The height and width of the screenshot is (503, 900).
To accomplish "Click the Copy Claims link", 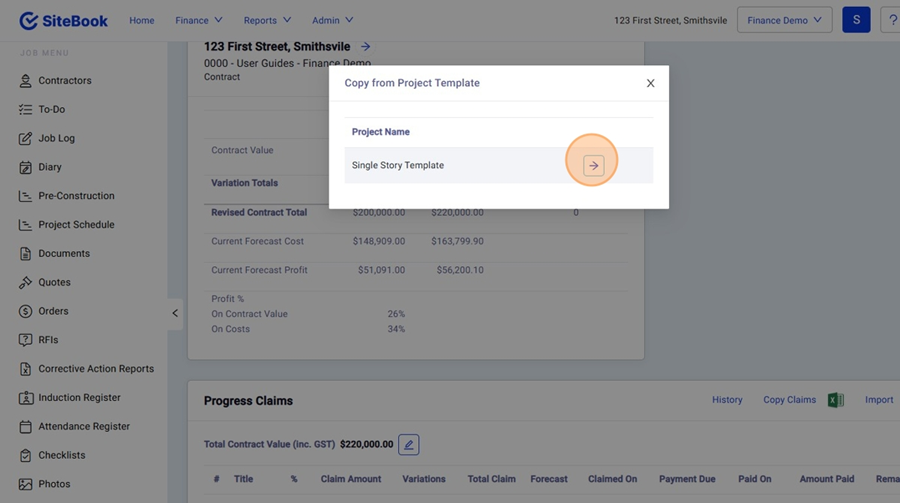I will coord(789,400).
